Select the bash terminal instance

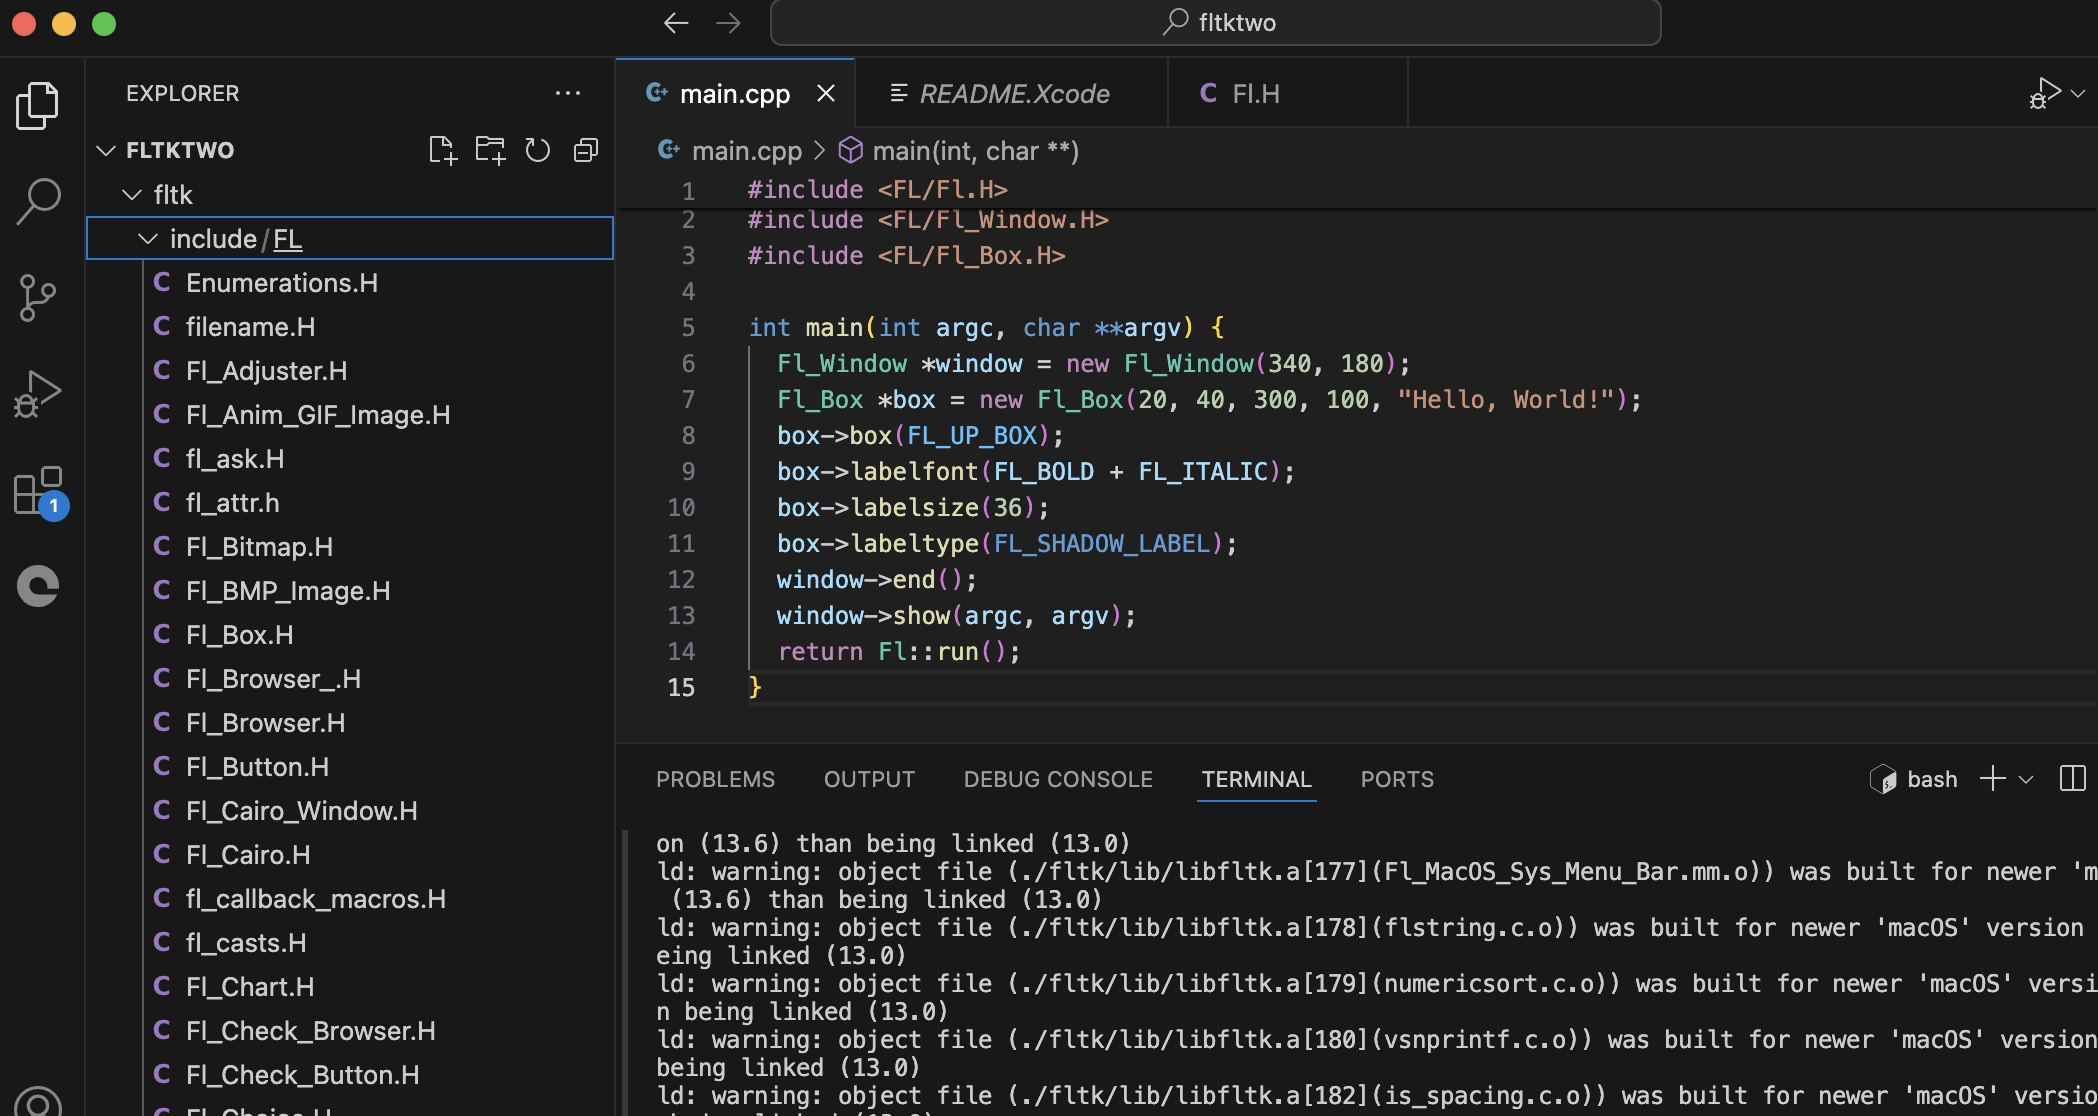click(1914, 779)
